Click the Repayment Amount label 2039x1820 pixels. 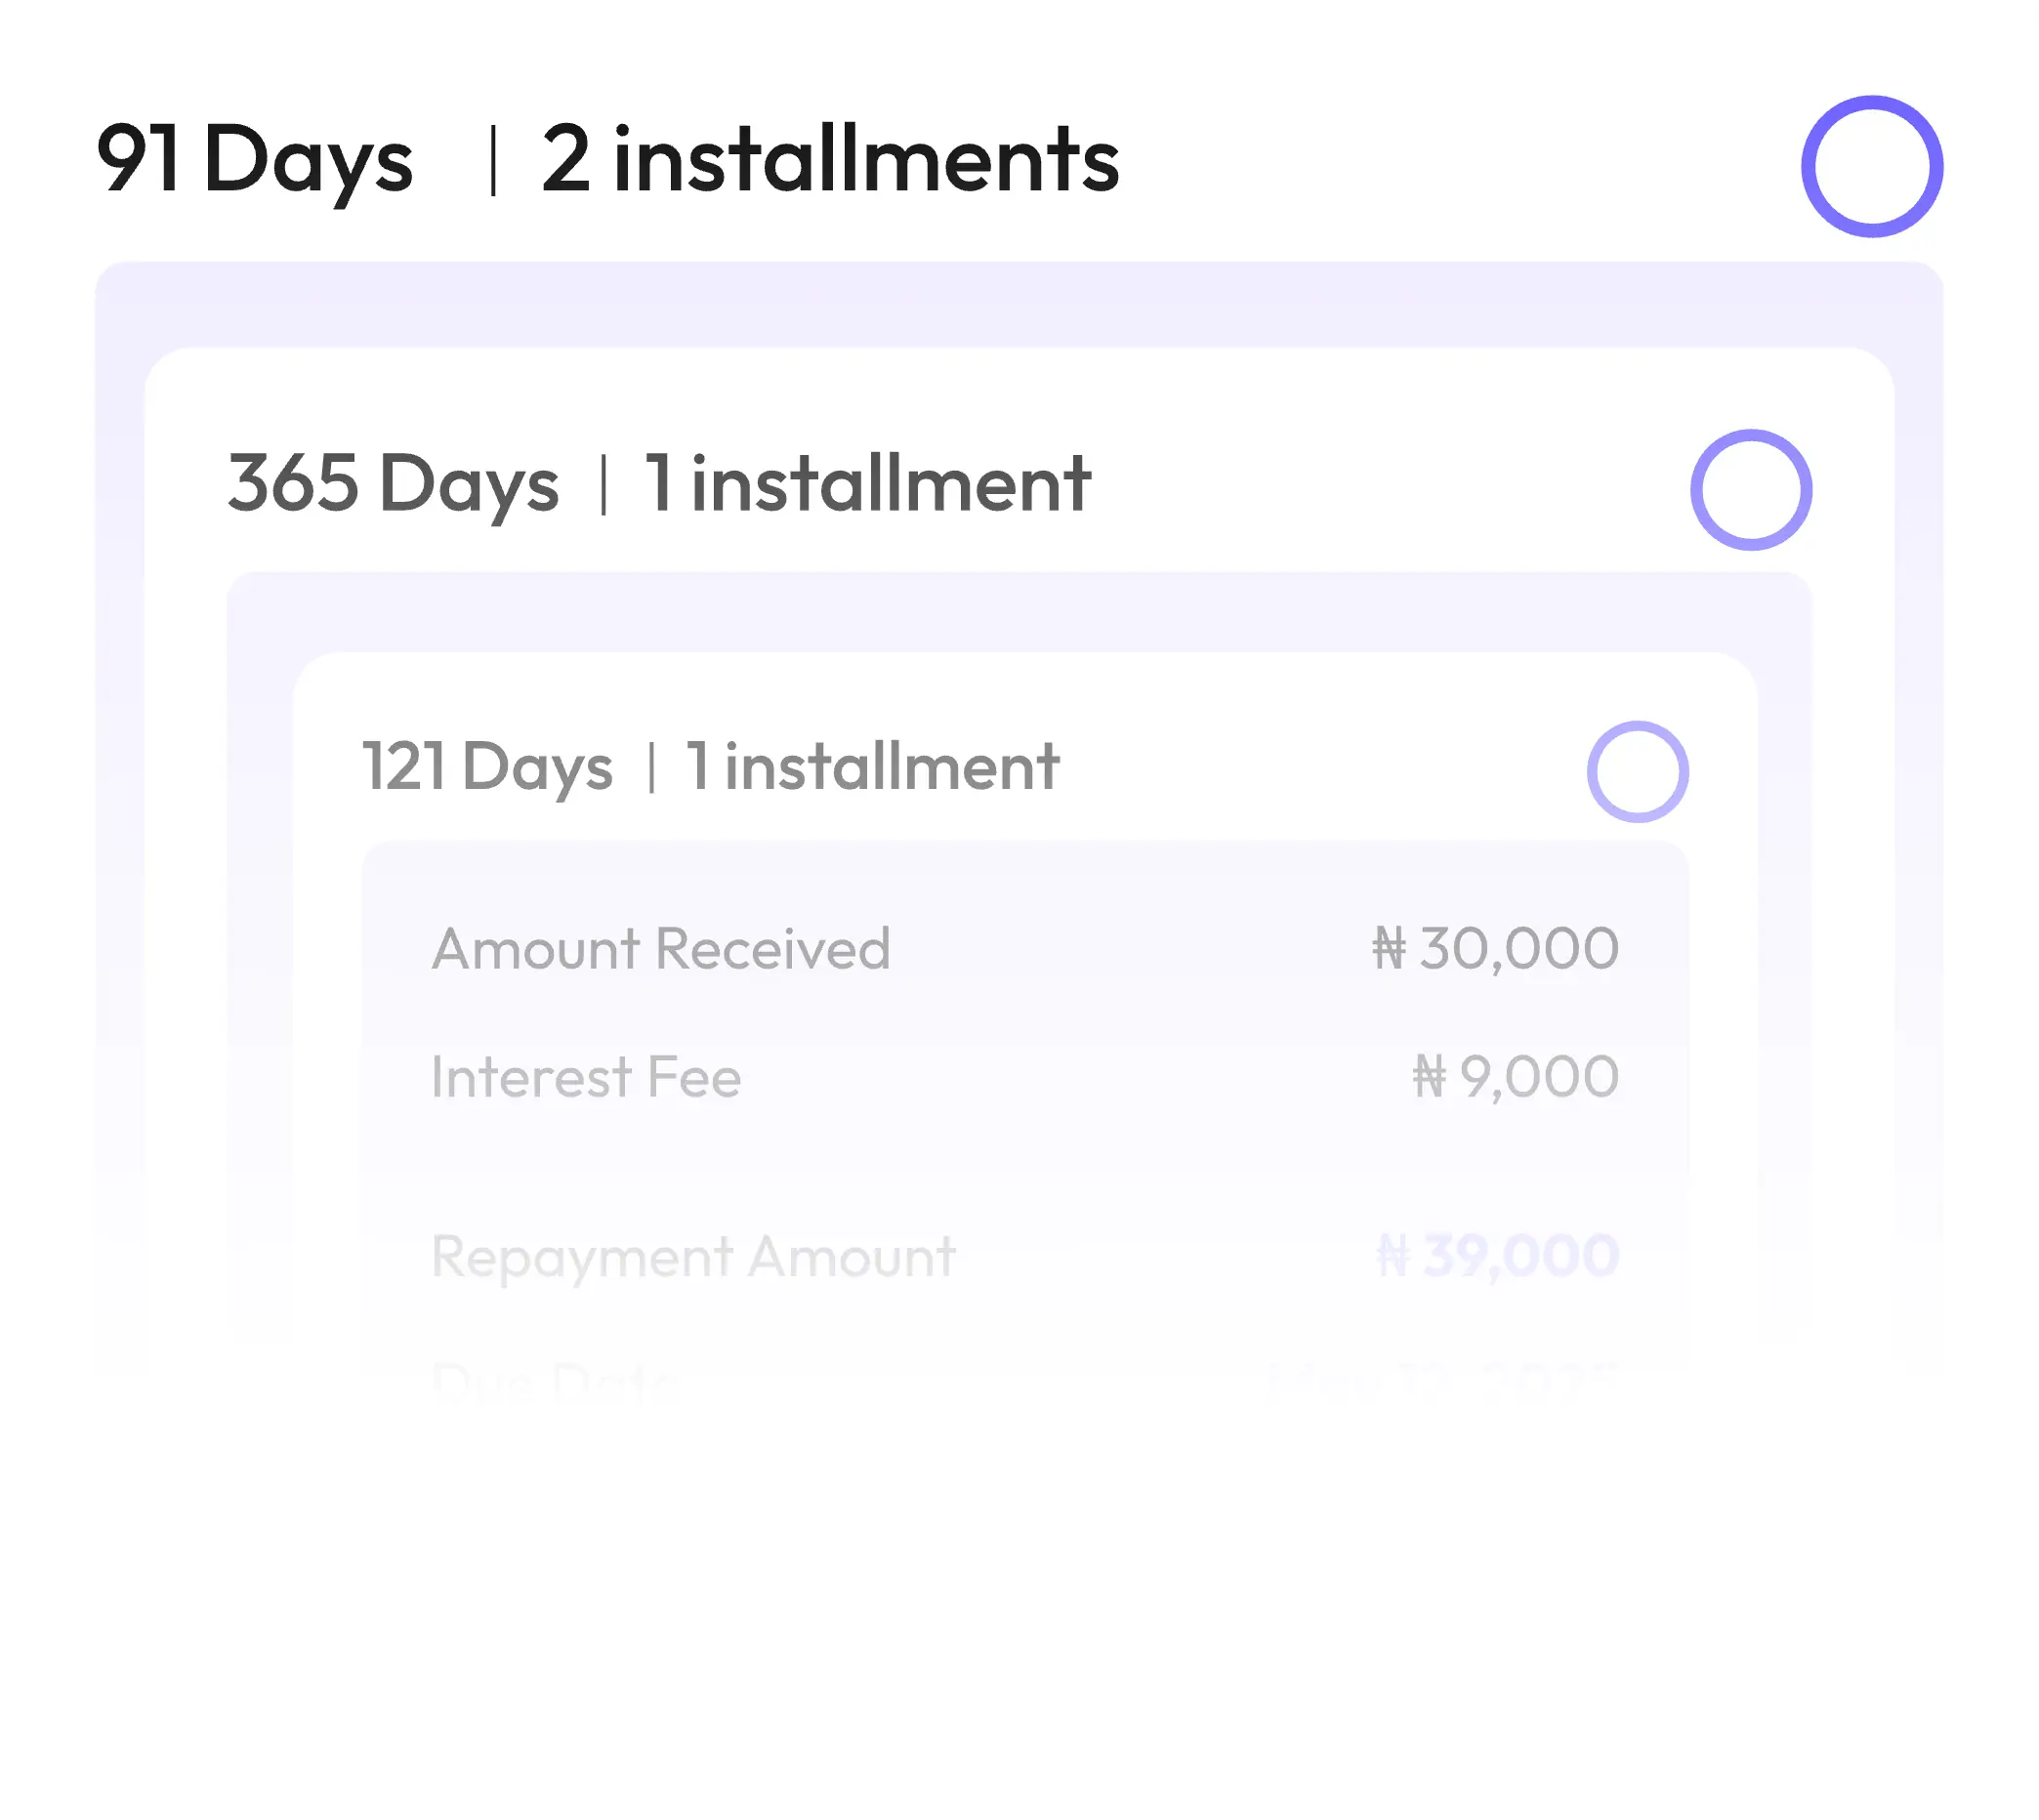pyautogui.click(x=693, y=1256)
